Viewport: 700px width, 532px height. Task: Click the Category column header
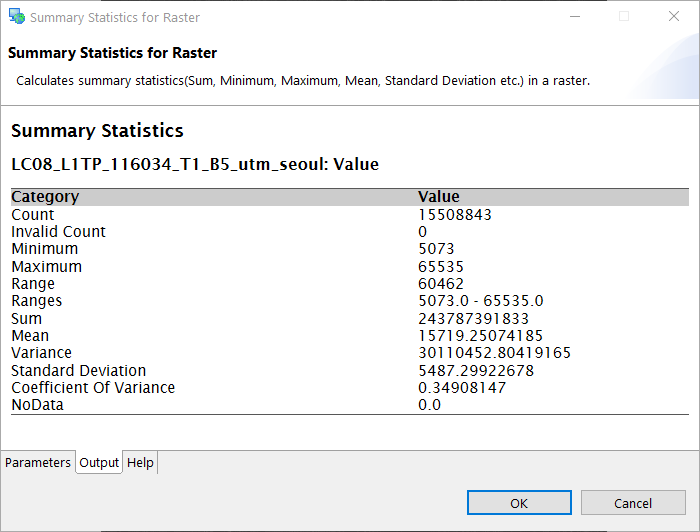45,197
